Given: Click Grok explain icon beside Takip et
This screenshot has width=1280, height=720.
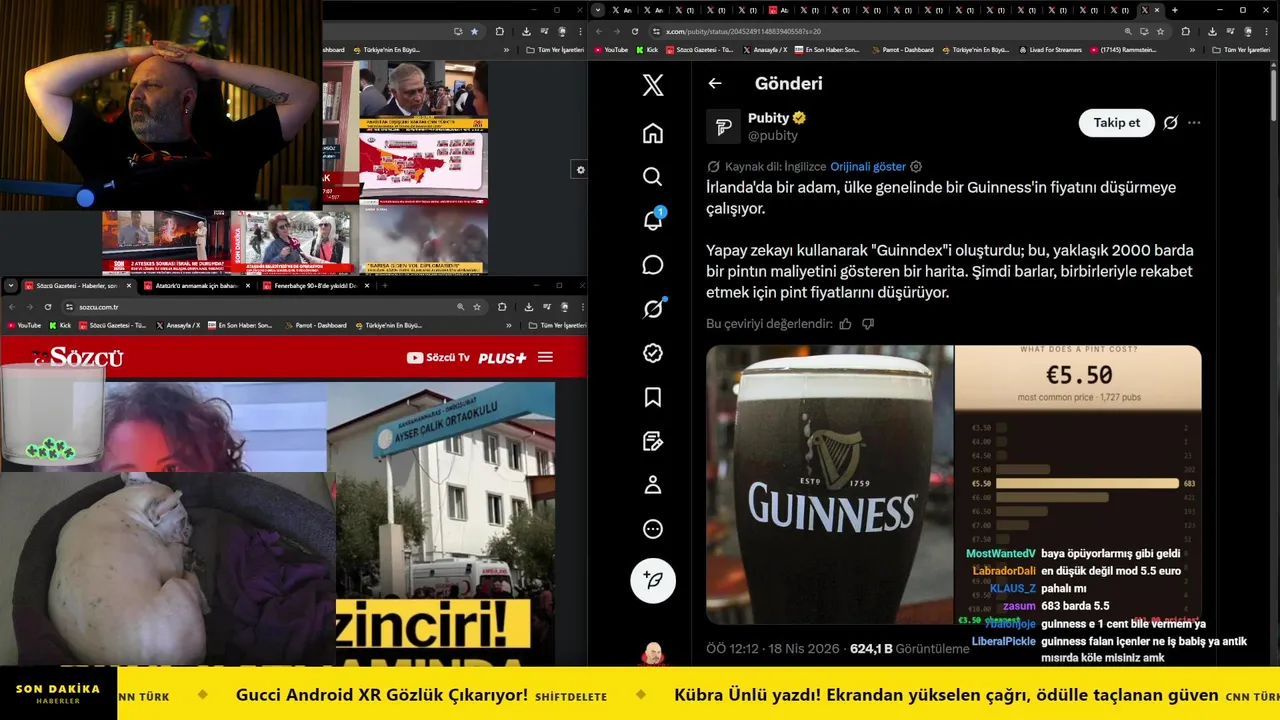Looking at the screenshot, I should click(x=1171, y=123).
